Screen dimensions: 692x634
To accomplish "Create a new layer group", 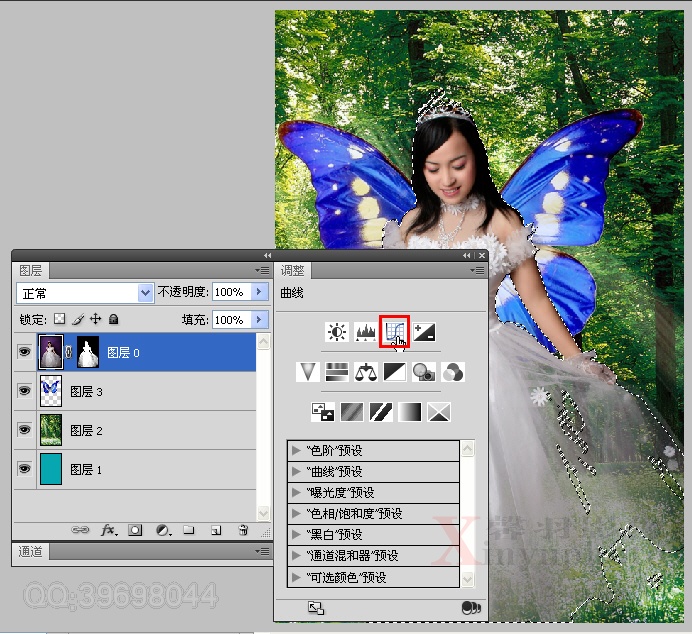I will (x=189, y=529).
